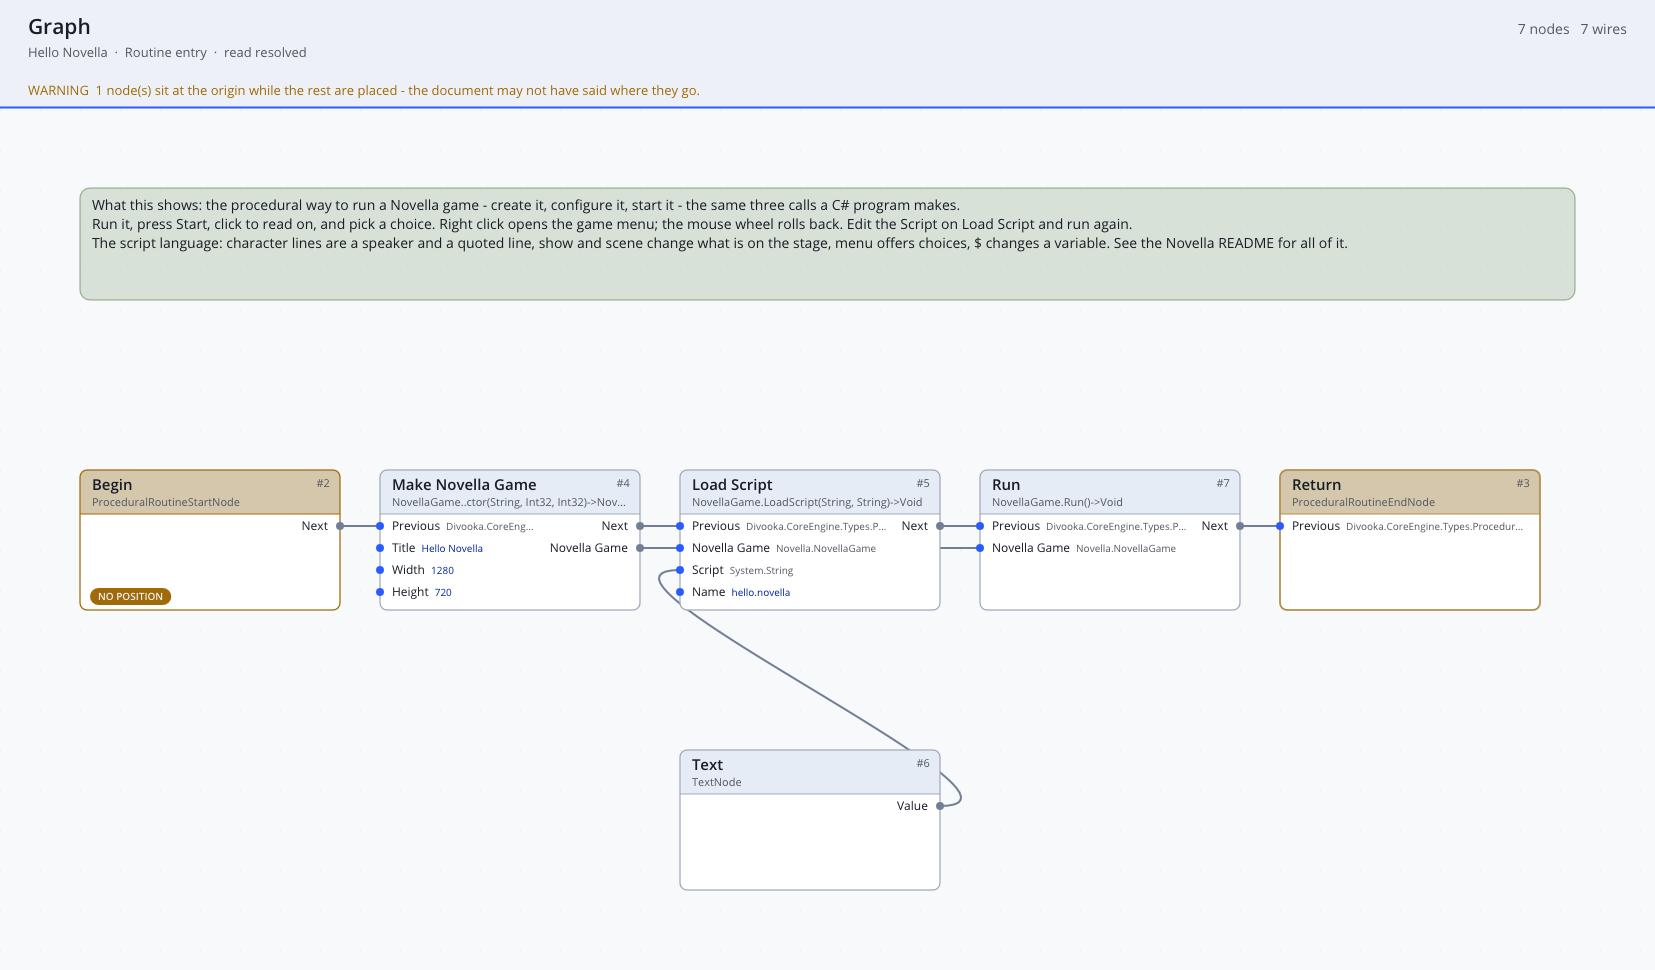Click the #6 id on Text node
Viewport: 1655px width, 970px height.
click(923, 763)
